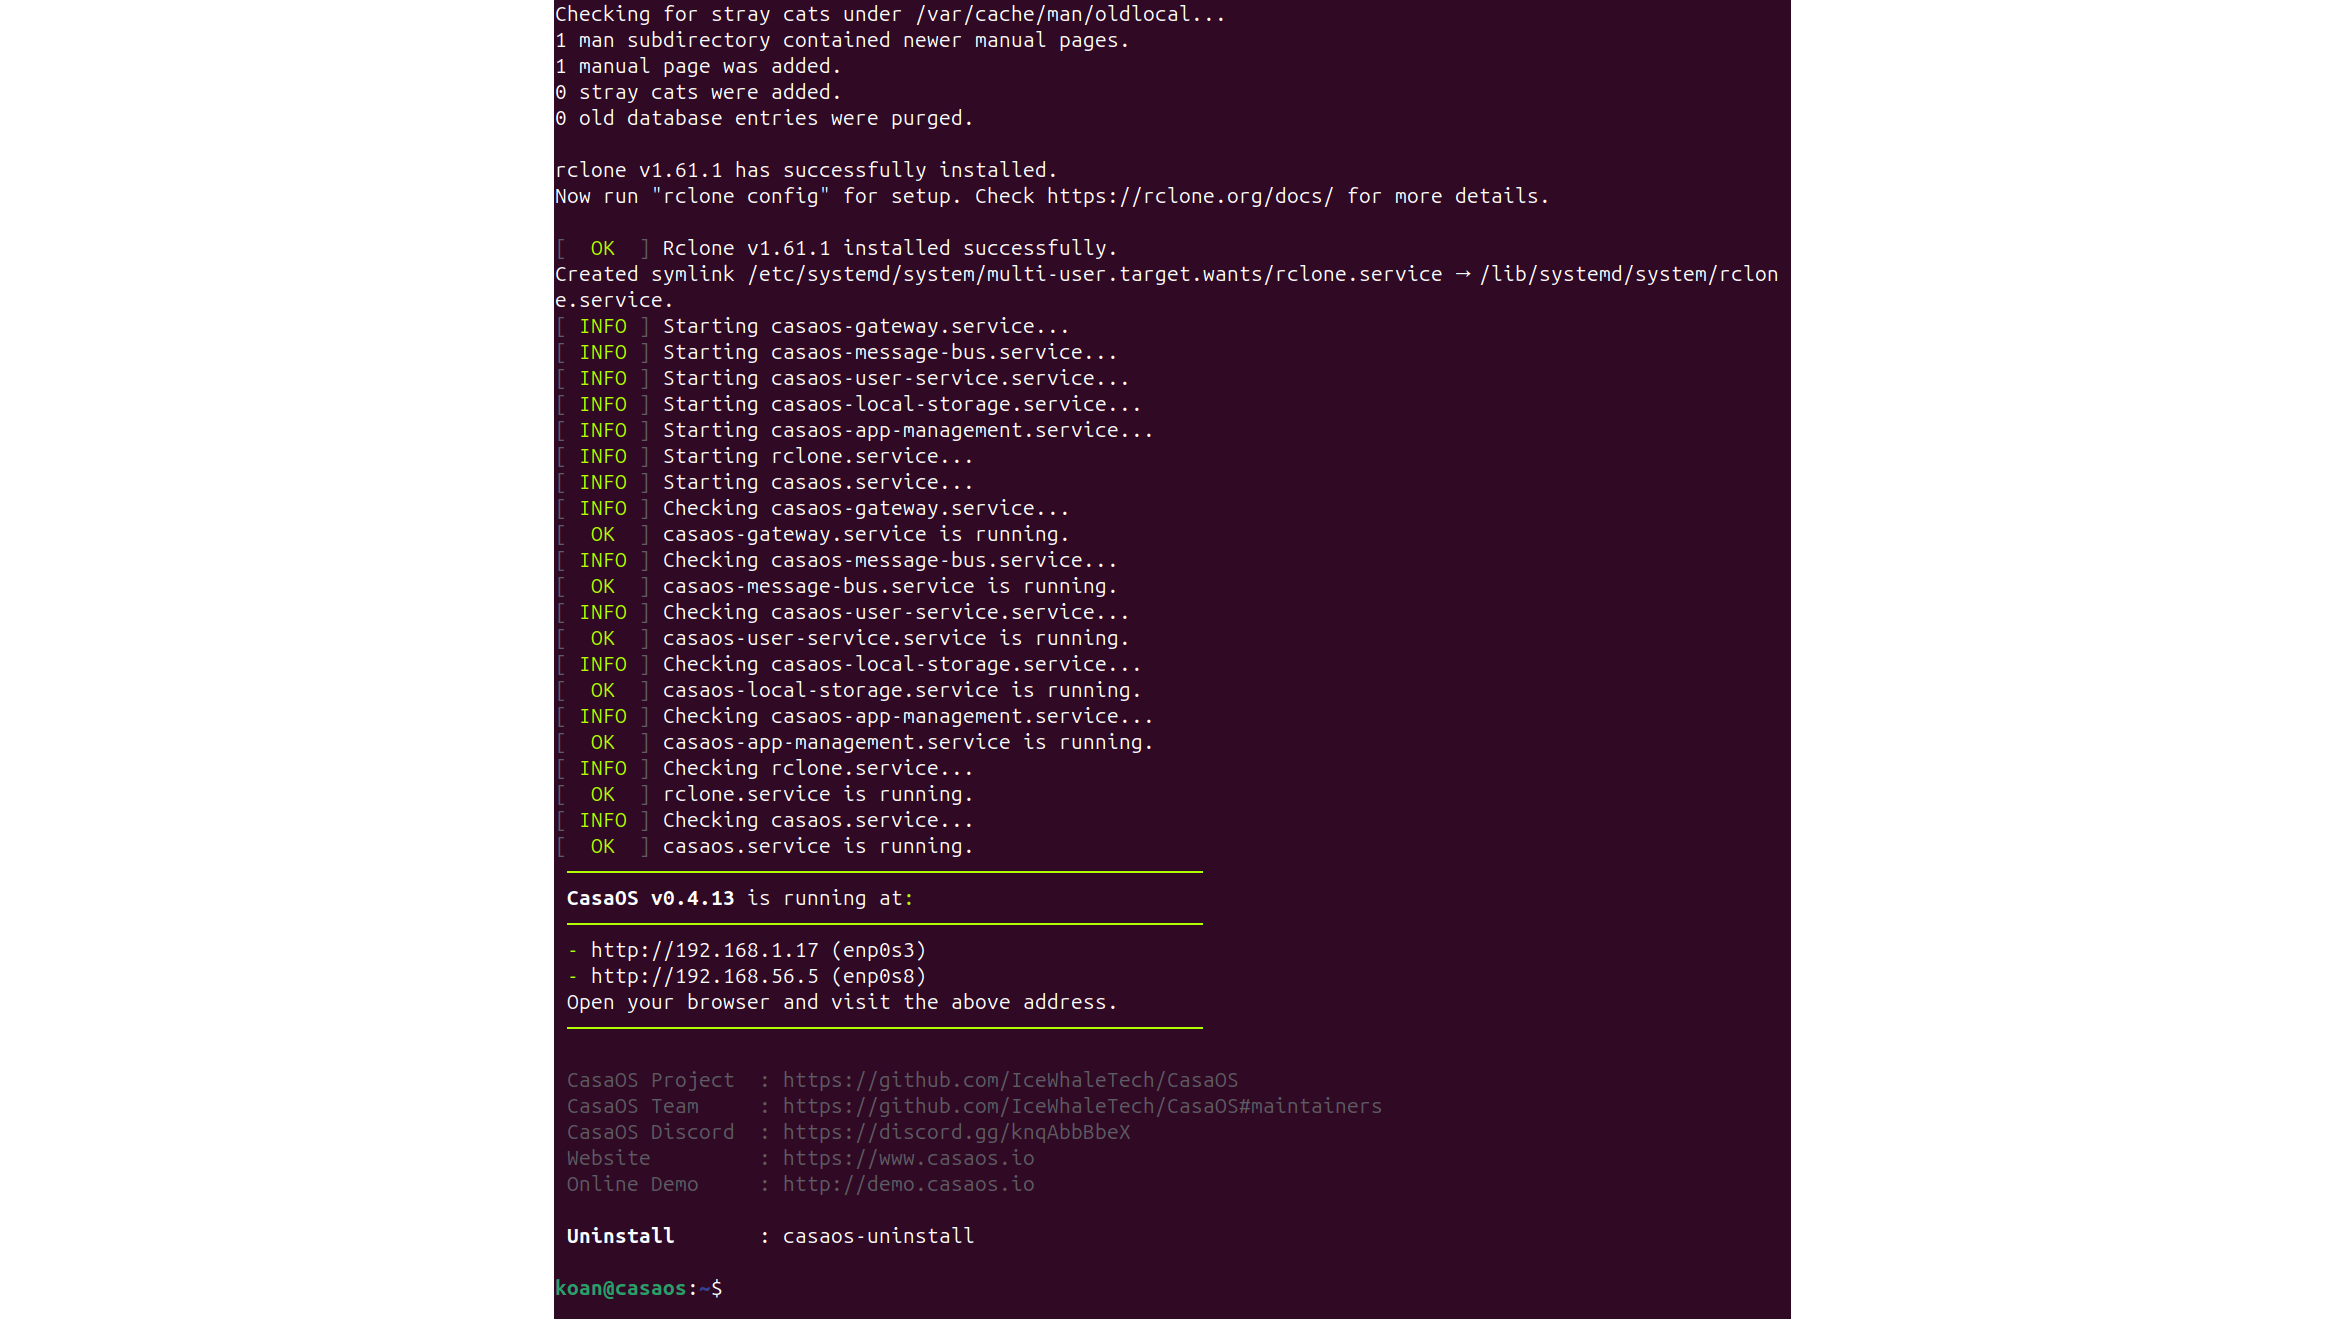The width and height of the screenshot is (2345, 1319).
Task: Click the "Starting casaos-gateway.service" line
Action: [x=865, y=326]
